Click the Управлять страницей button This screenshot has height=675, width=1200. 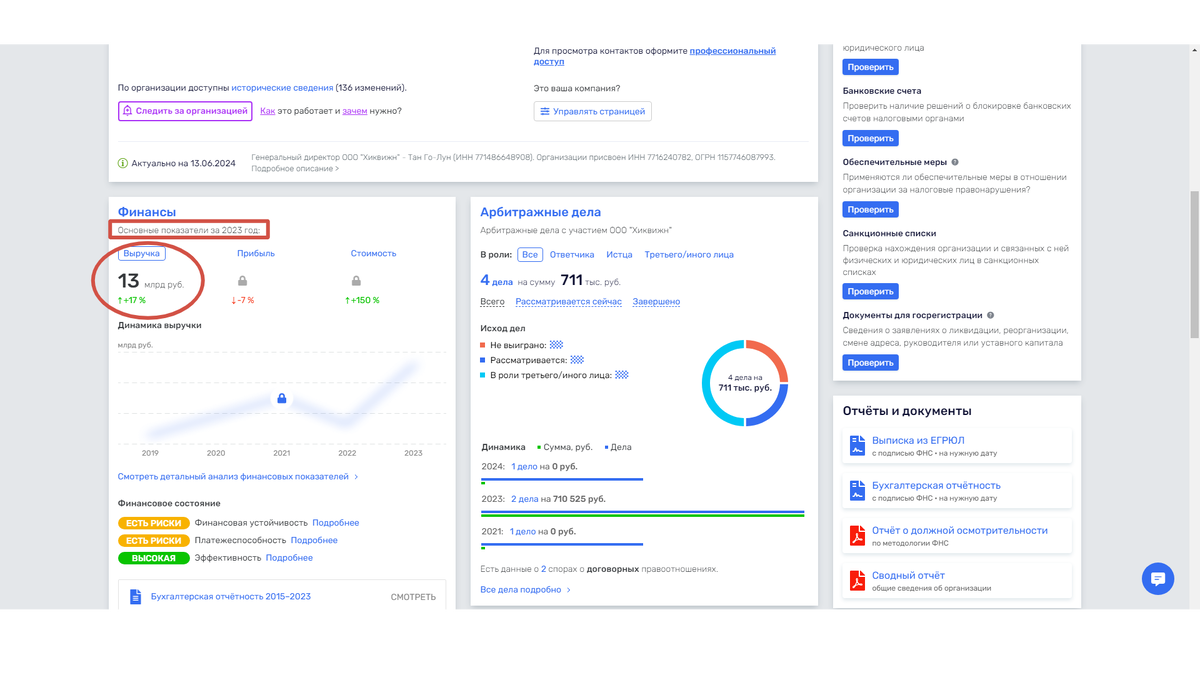(x=593, y=111)
